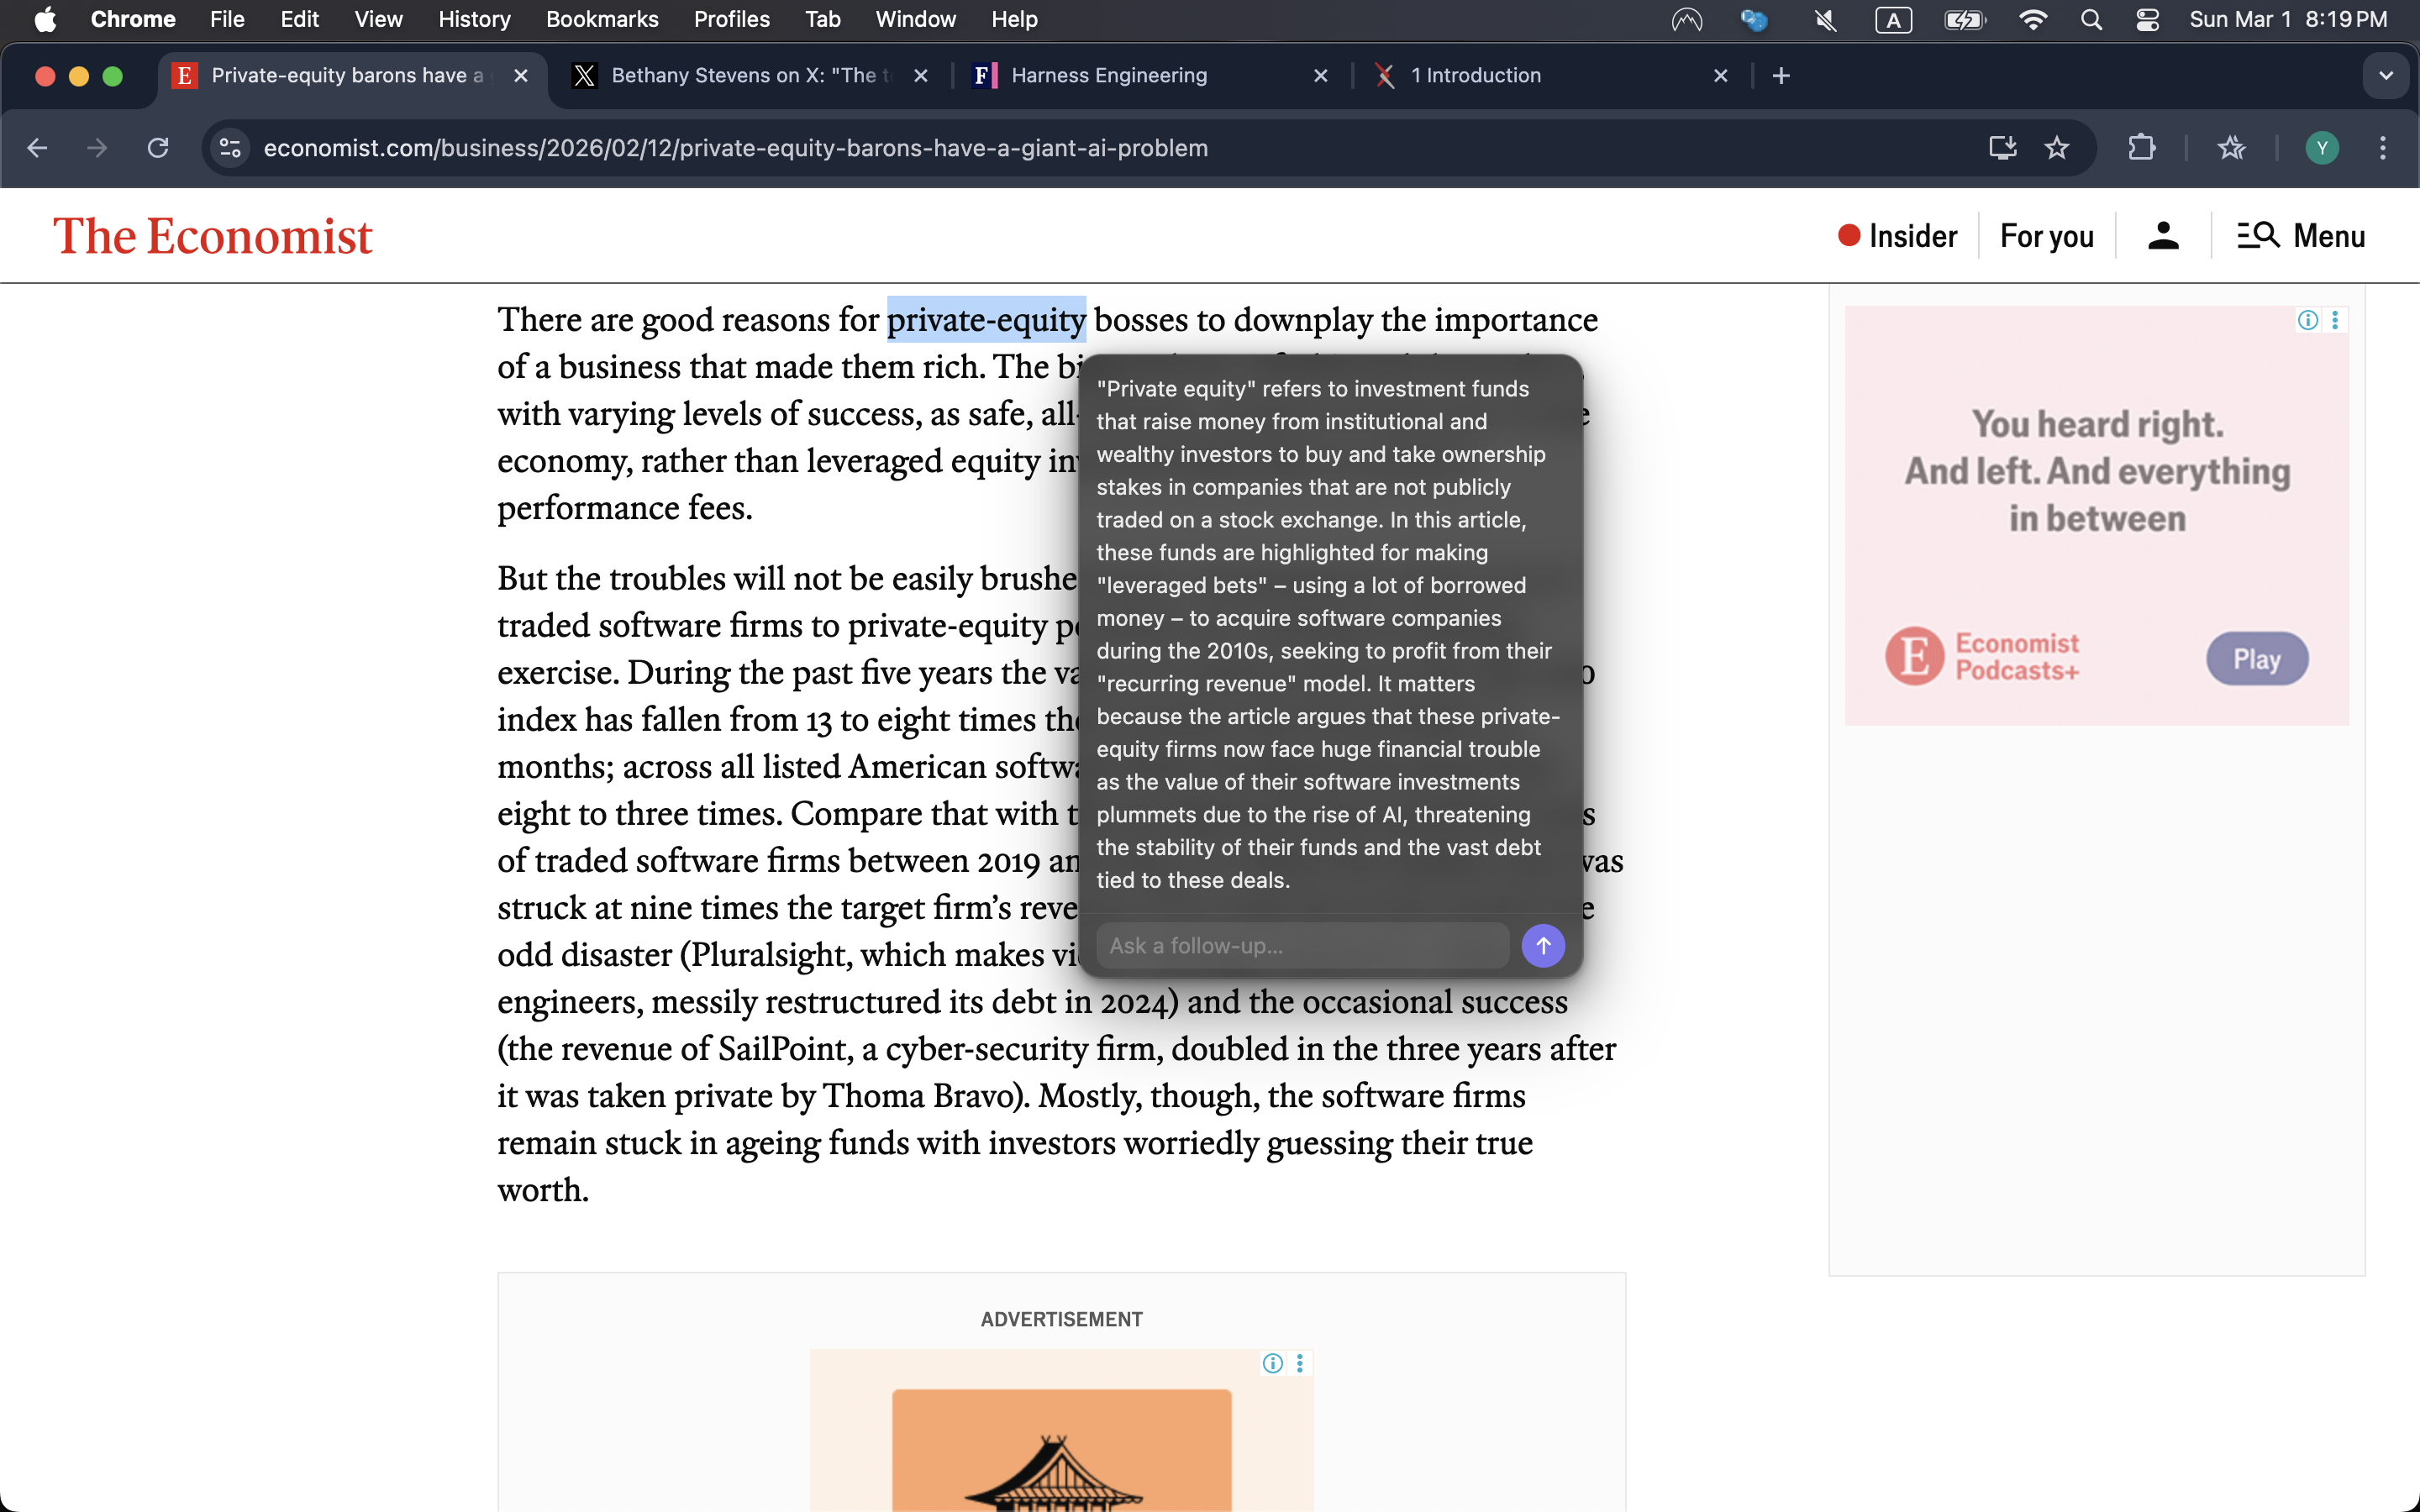This screenshot has height=1512, width=2420.
Task: Open Control Center toggles in menu bar
Action: 2148,19
